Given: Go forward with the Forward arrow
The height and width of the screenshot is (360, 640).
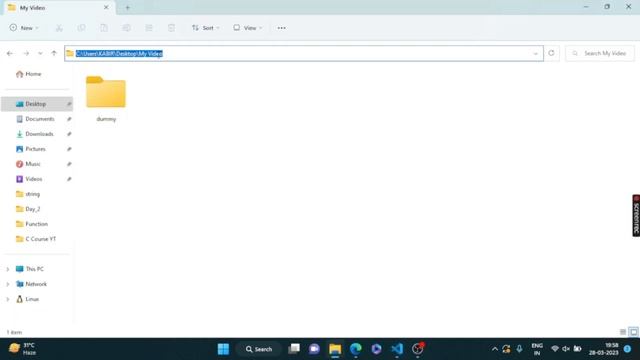Looking at the screenshot, I should point(26,53).
